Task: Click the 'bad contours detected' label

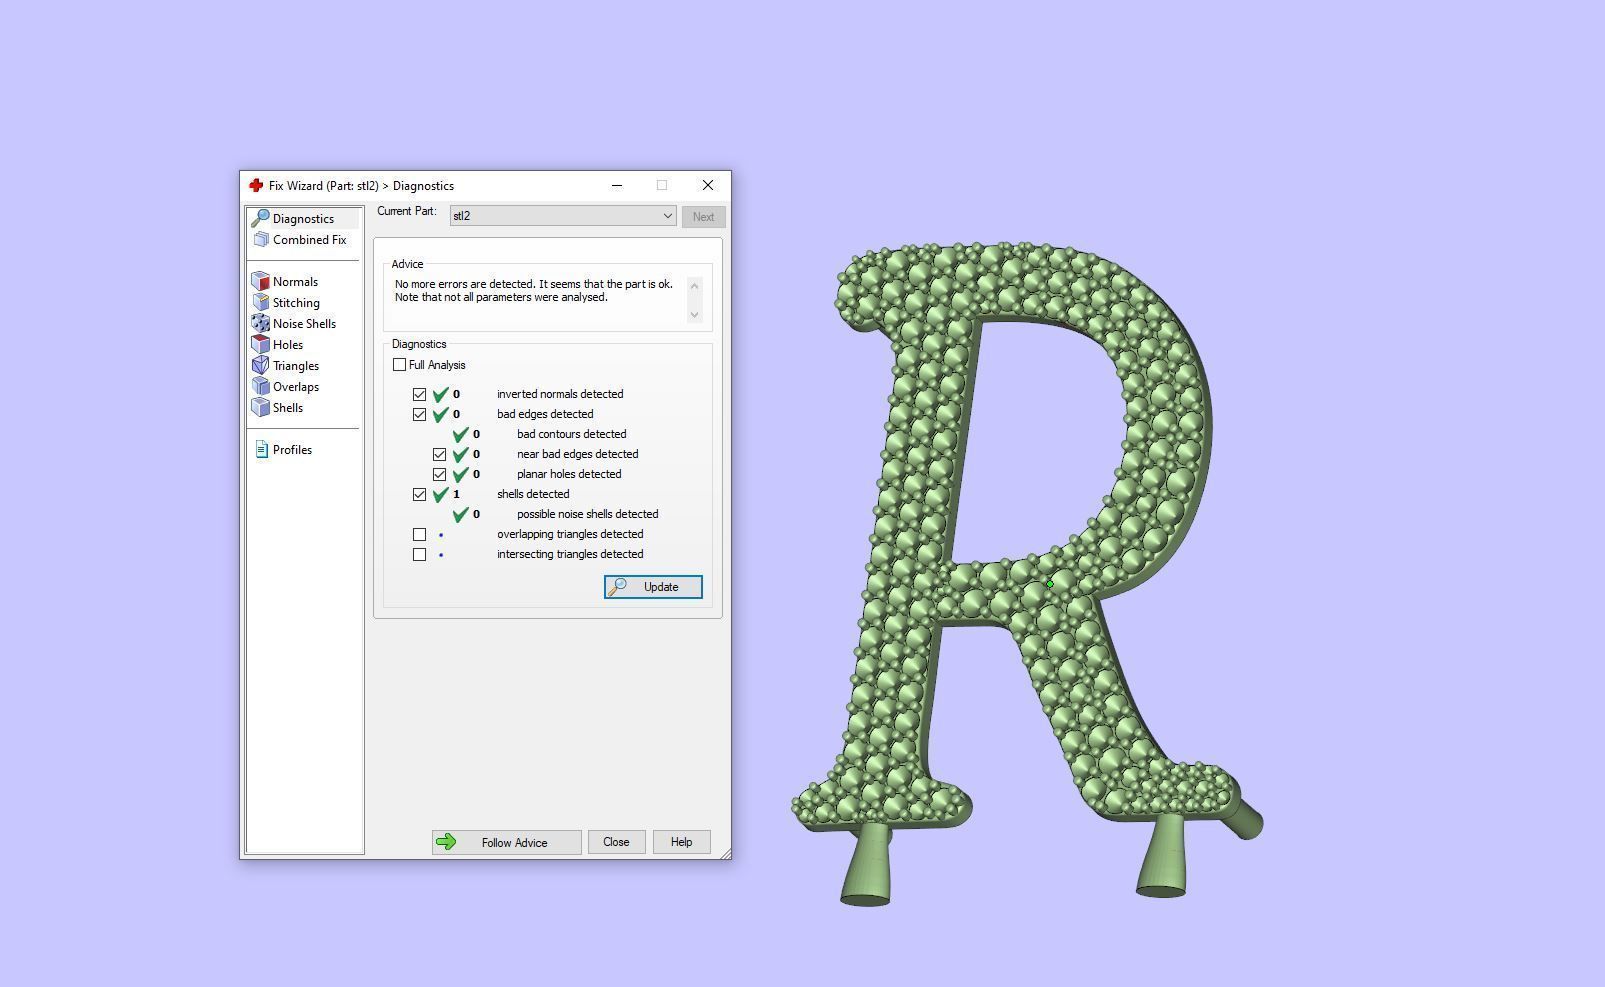Action: [571, 434]
